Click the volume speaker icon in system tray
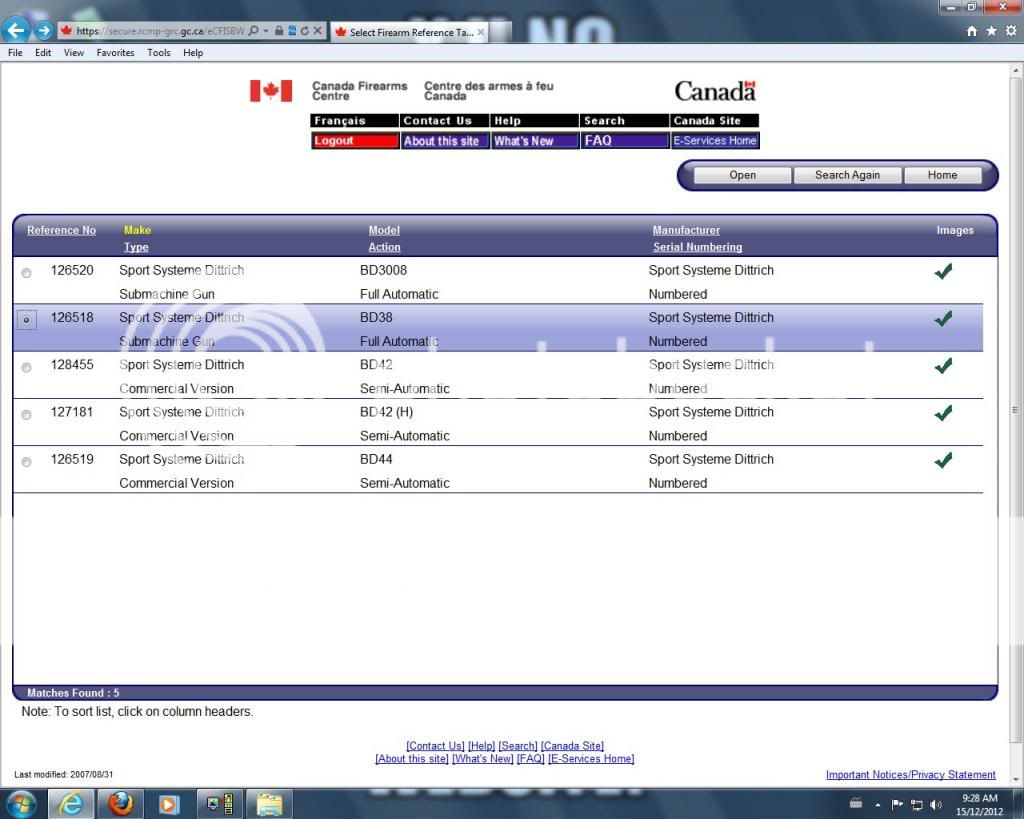This screenshot has width=1024, height=819. pos(936,804)
